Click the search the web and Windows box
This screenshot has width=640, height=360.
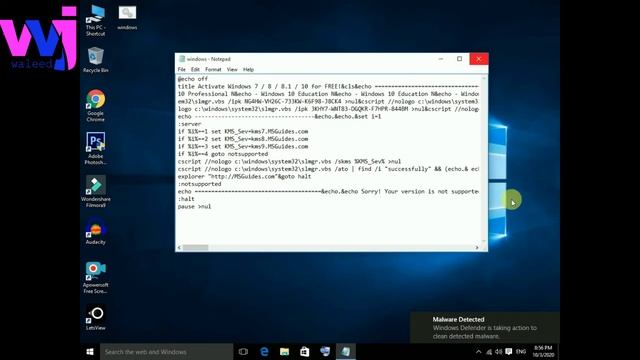tap(167, 351)
